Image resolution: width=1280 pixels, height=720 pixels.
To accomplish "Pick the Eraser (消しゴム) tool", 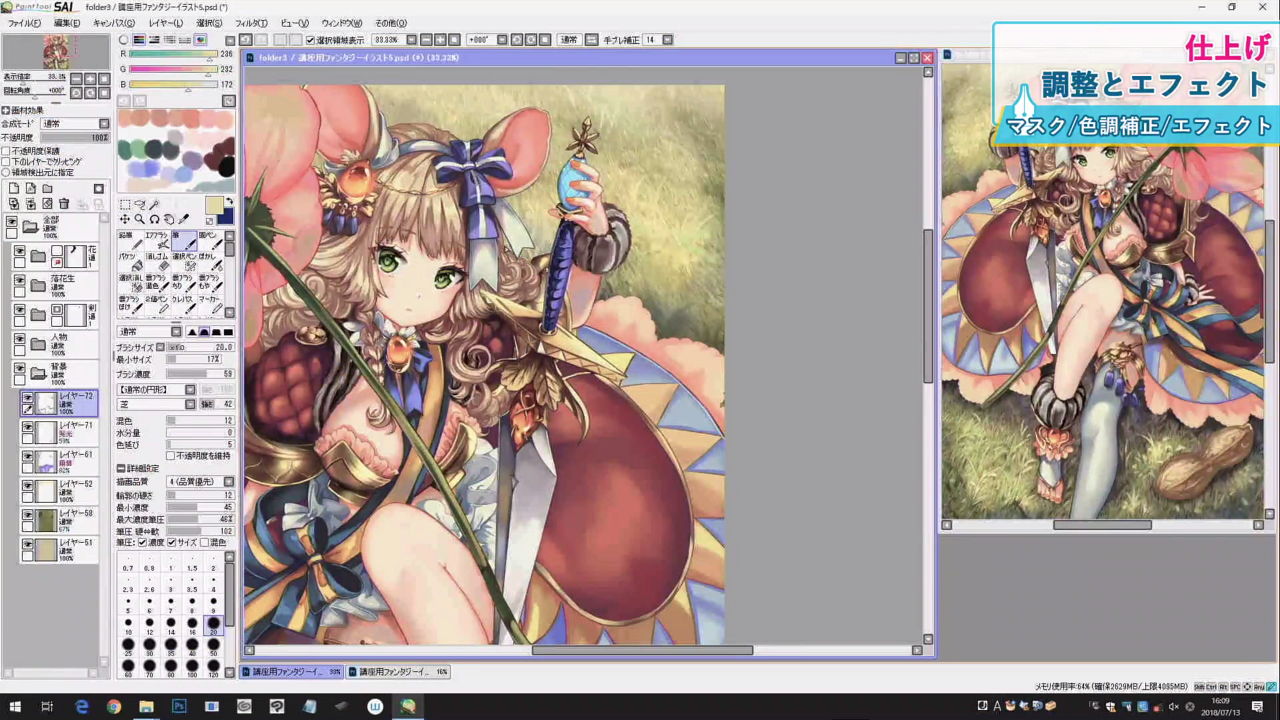I will pyautogui.click(x=156, y=262).
